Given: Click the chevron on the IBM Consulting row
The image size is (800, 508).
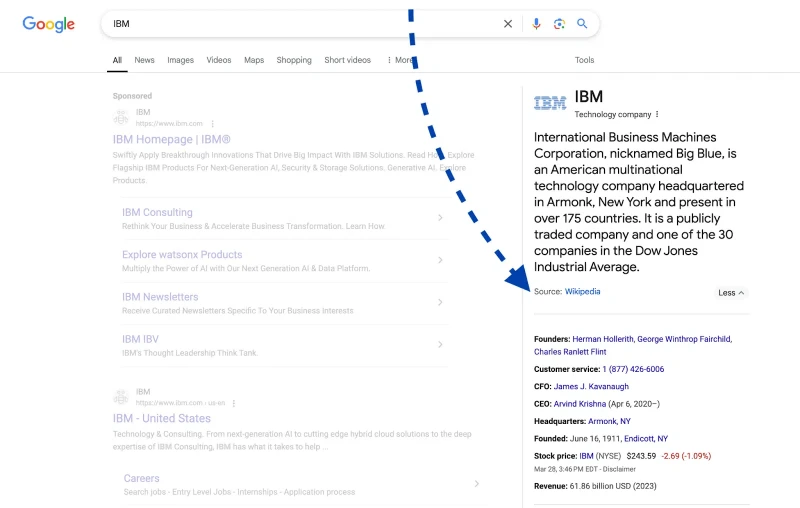Looking at the screenshot, I should pos(440,218).
